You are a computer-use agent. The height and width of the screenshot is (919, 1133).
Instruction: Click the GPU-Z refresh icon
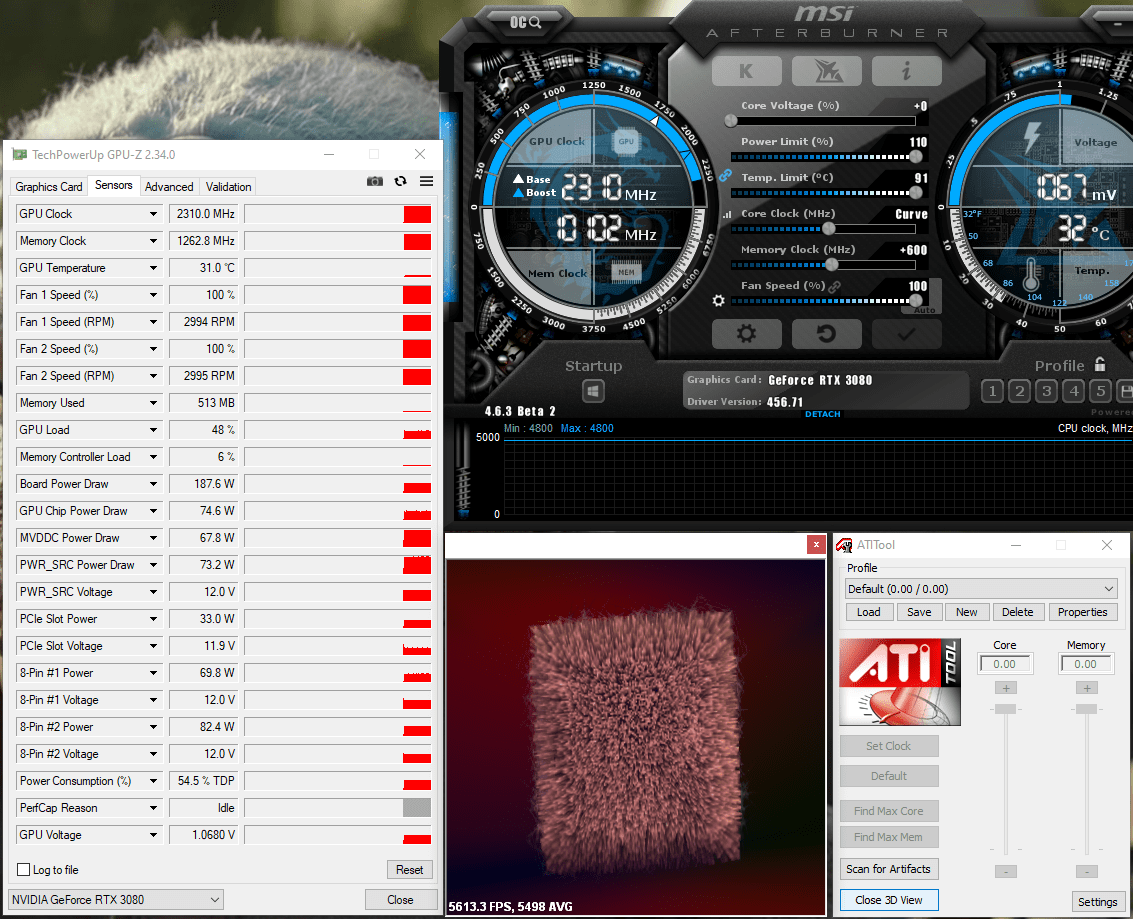[400, 181]
